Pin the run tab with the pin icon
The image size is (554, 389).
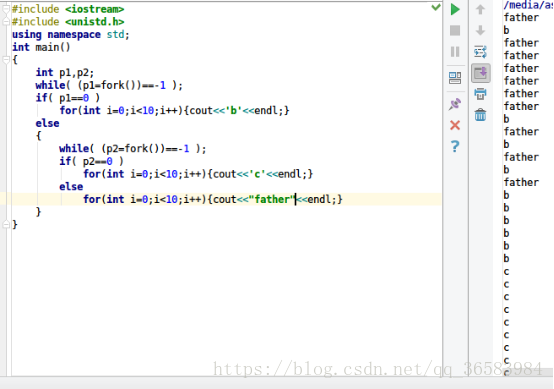click(x=455, y=104)
